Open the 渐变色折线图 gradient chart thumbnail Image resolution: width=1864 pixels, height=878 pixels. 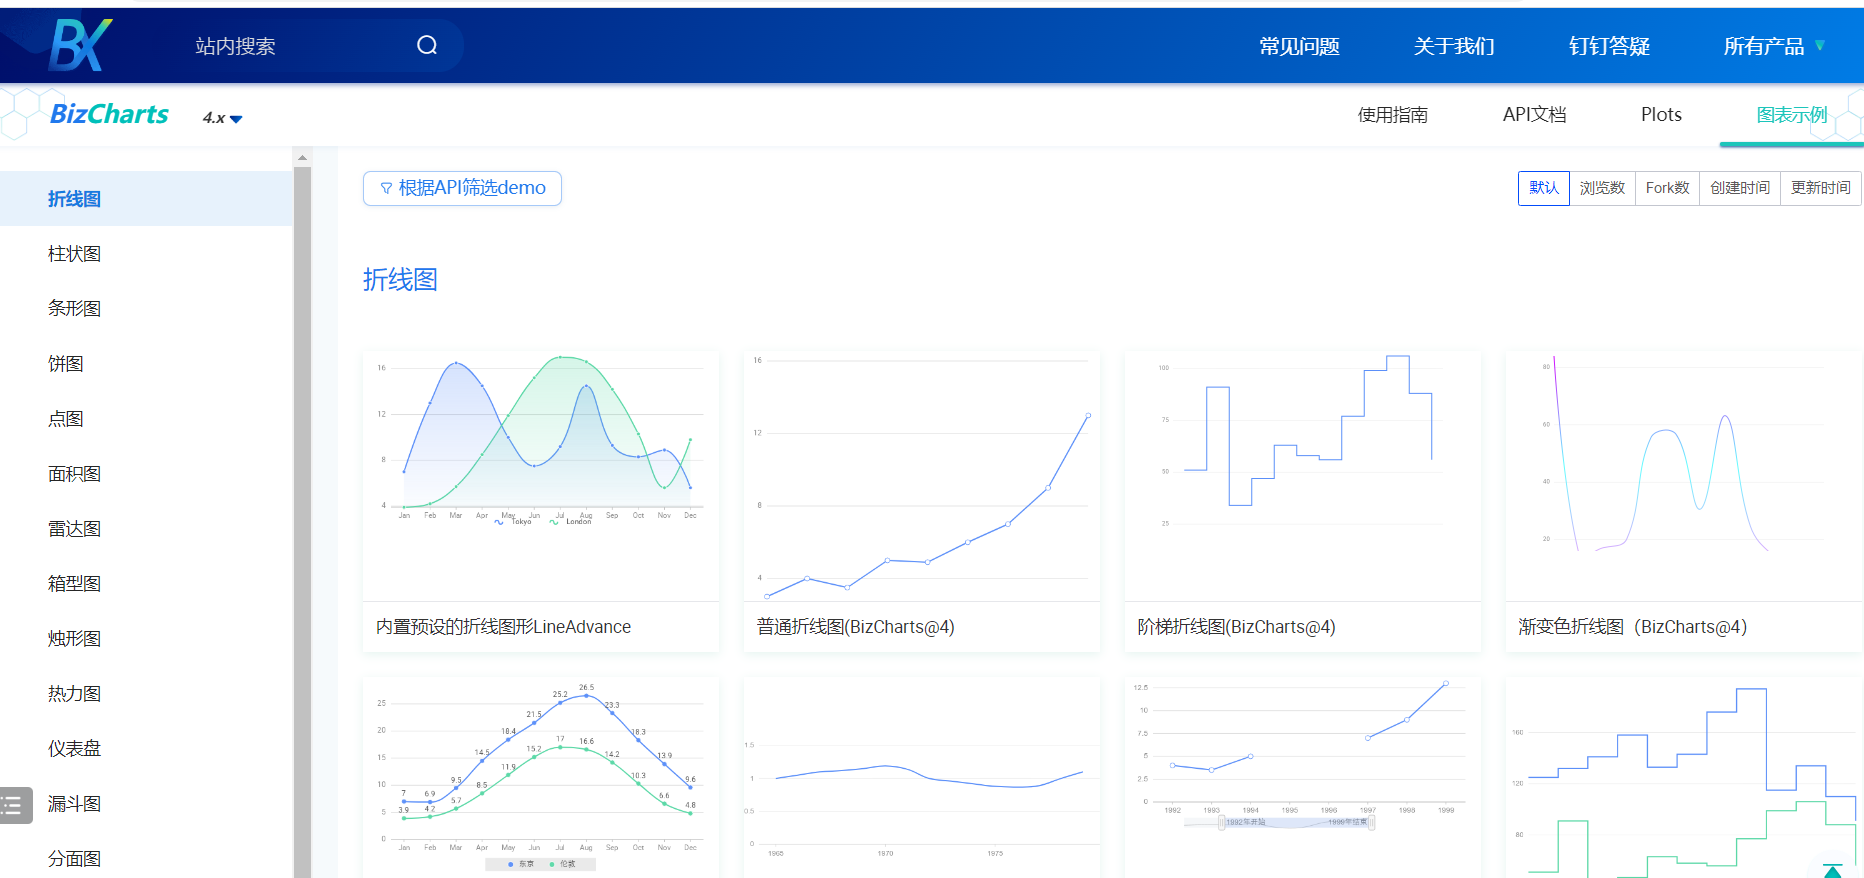1684,476
